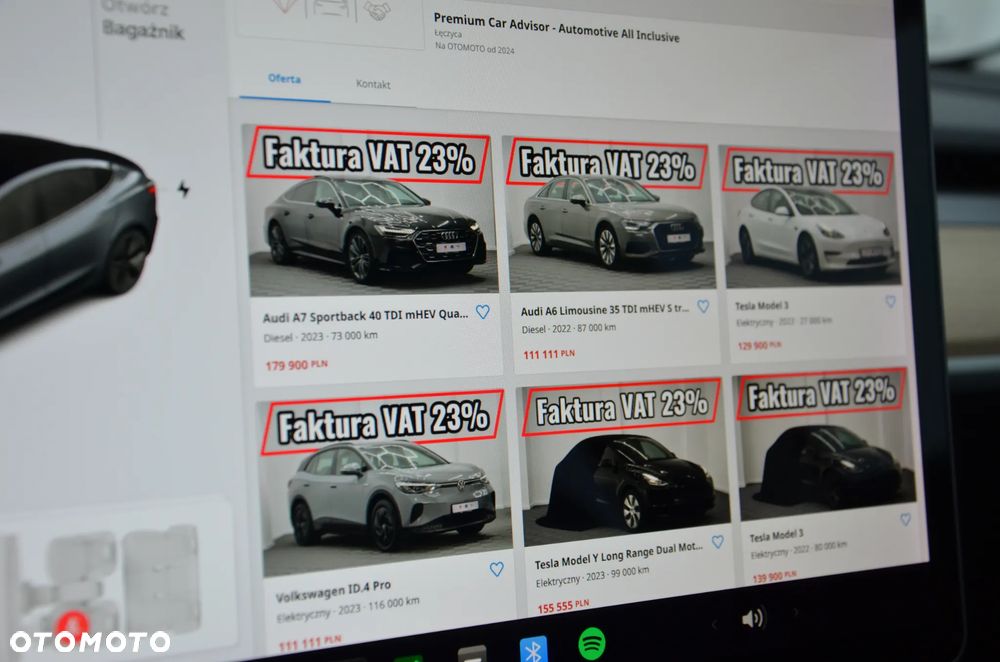Open the 139 900 PLN Tesla Model 3 photo
Screen dimensions: 1000x662
825,445
